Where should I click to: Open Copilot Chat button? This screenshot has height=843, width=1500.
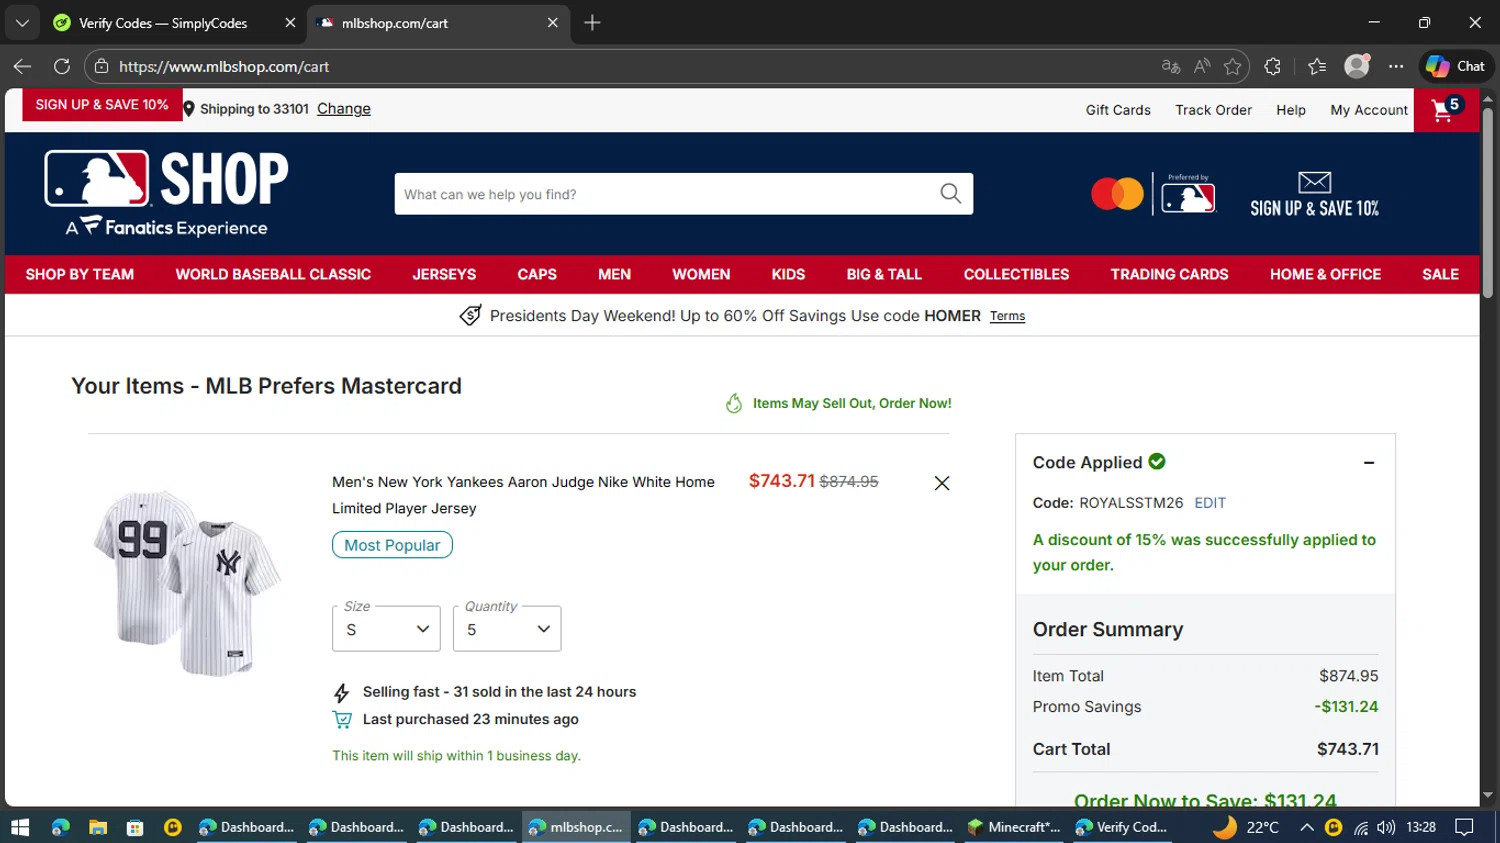pos(1456,66)
